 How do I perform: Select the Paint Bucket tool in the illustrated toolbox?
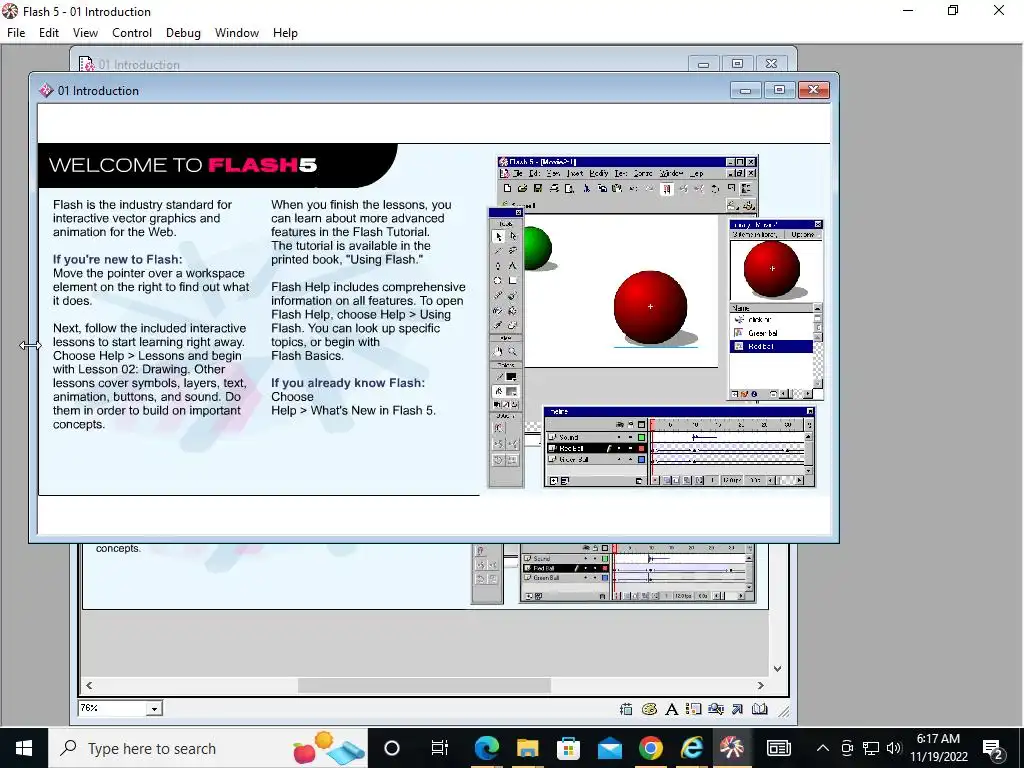coord(513,311)
